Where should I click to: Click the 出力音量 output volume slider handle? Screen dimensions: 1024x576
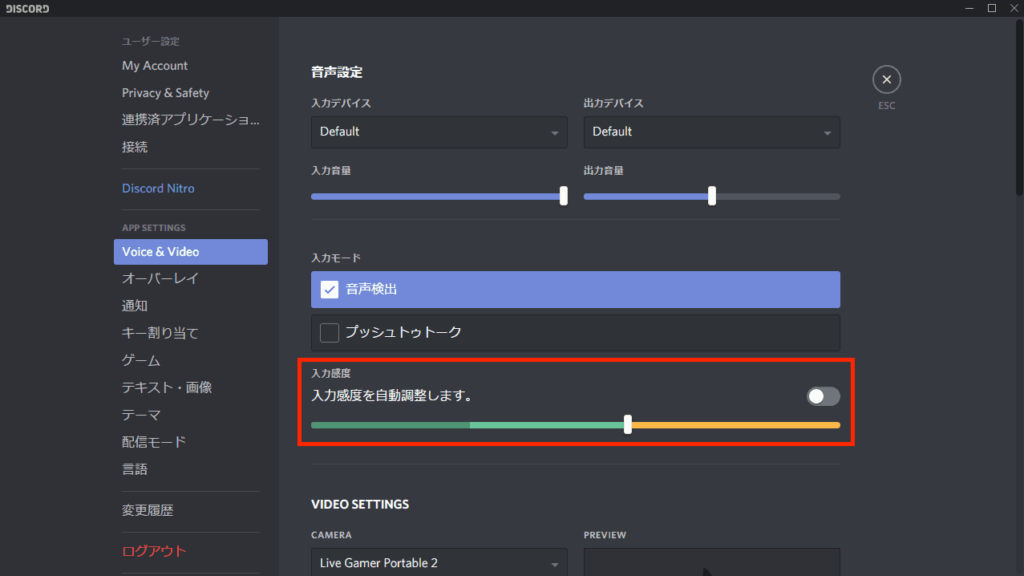click(x=712, y=196)
